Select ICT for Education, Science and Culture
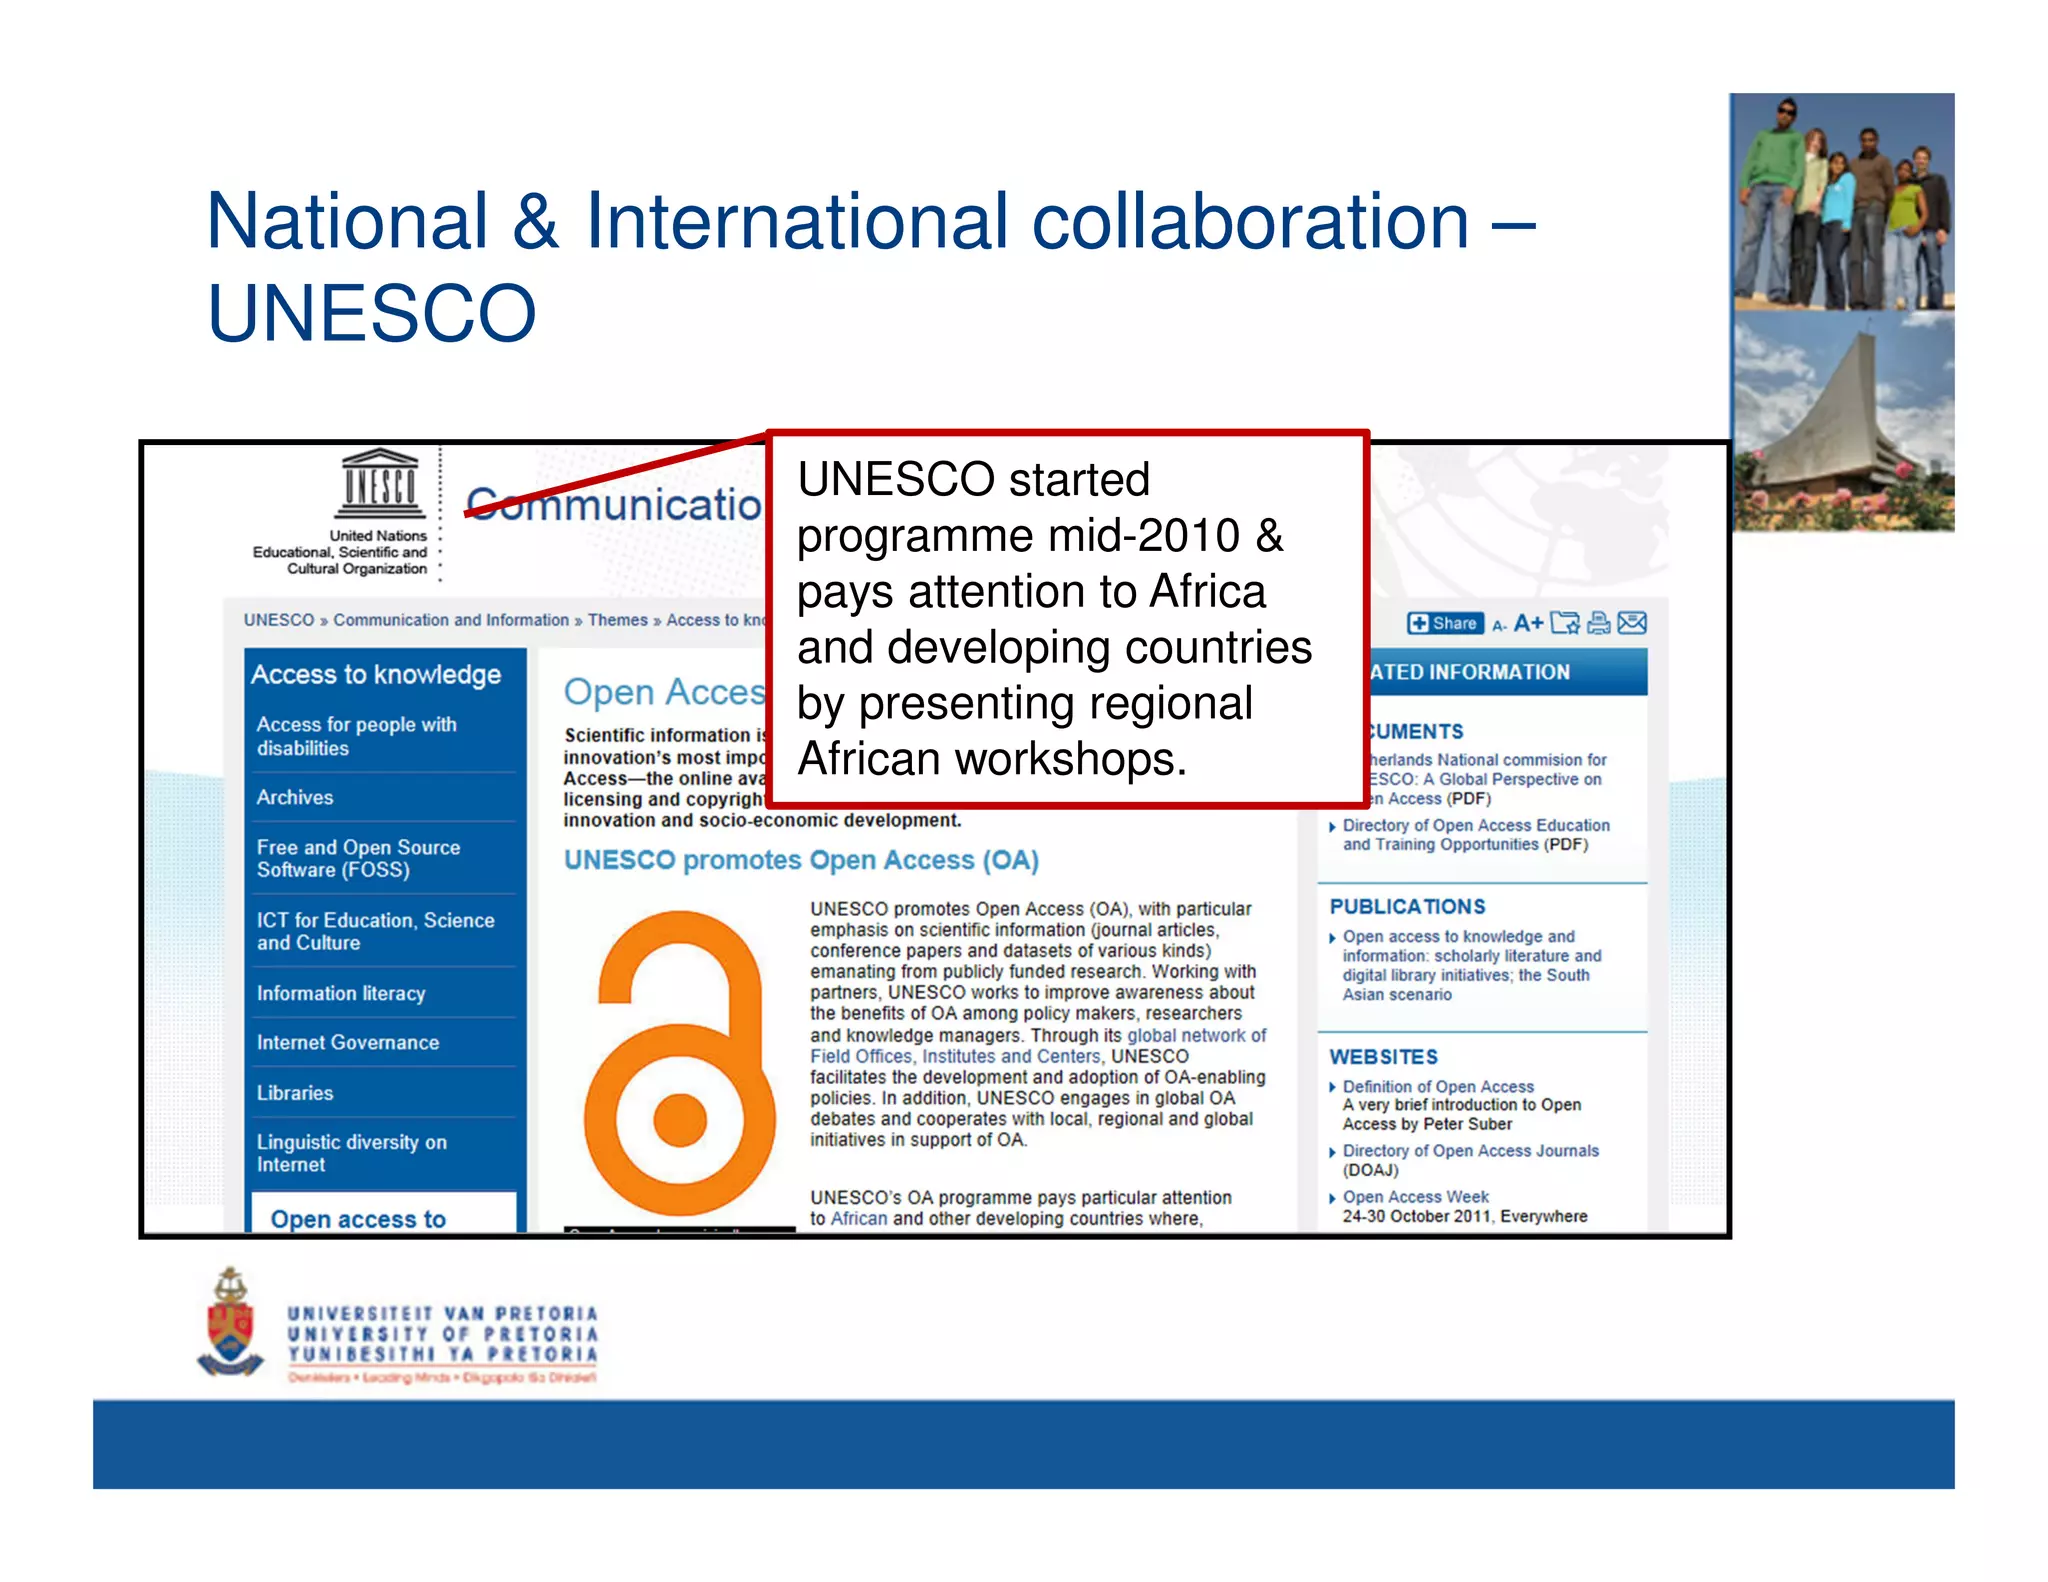Viewport: 2048px width, 1582px height. 376,931
